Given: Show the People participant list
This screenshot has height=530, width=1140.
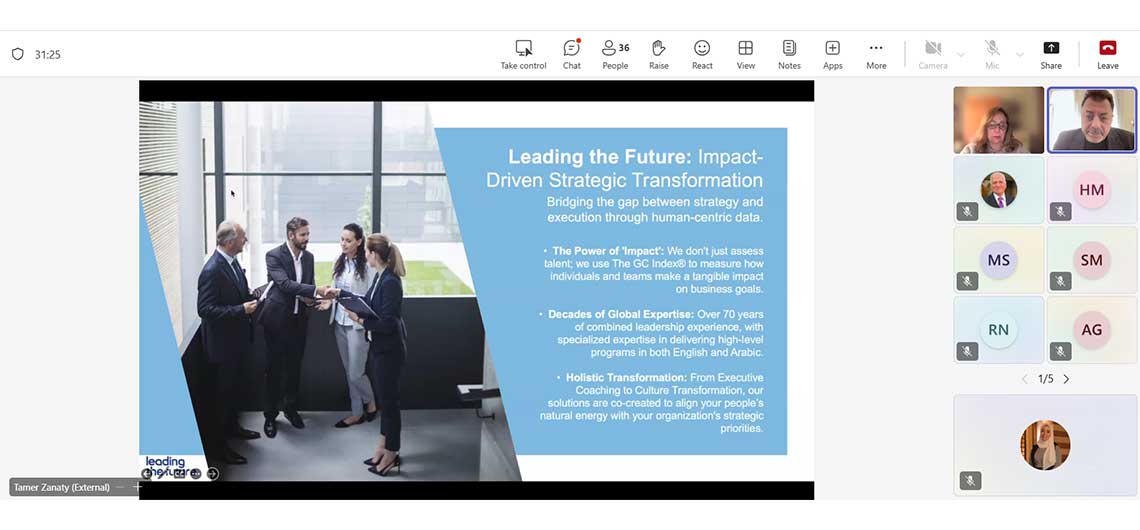Looking at the screenshot, I should coord(615,54).
